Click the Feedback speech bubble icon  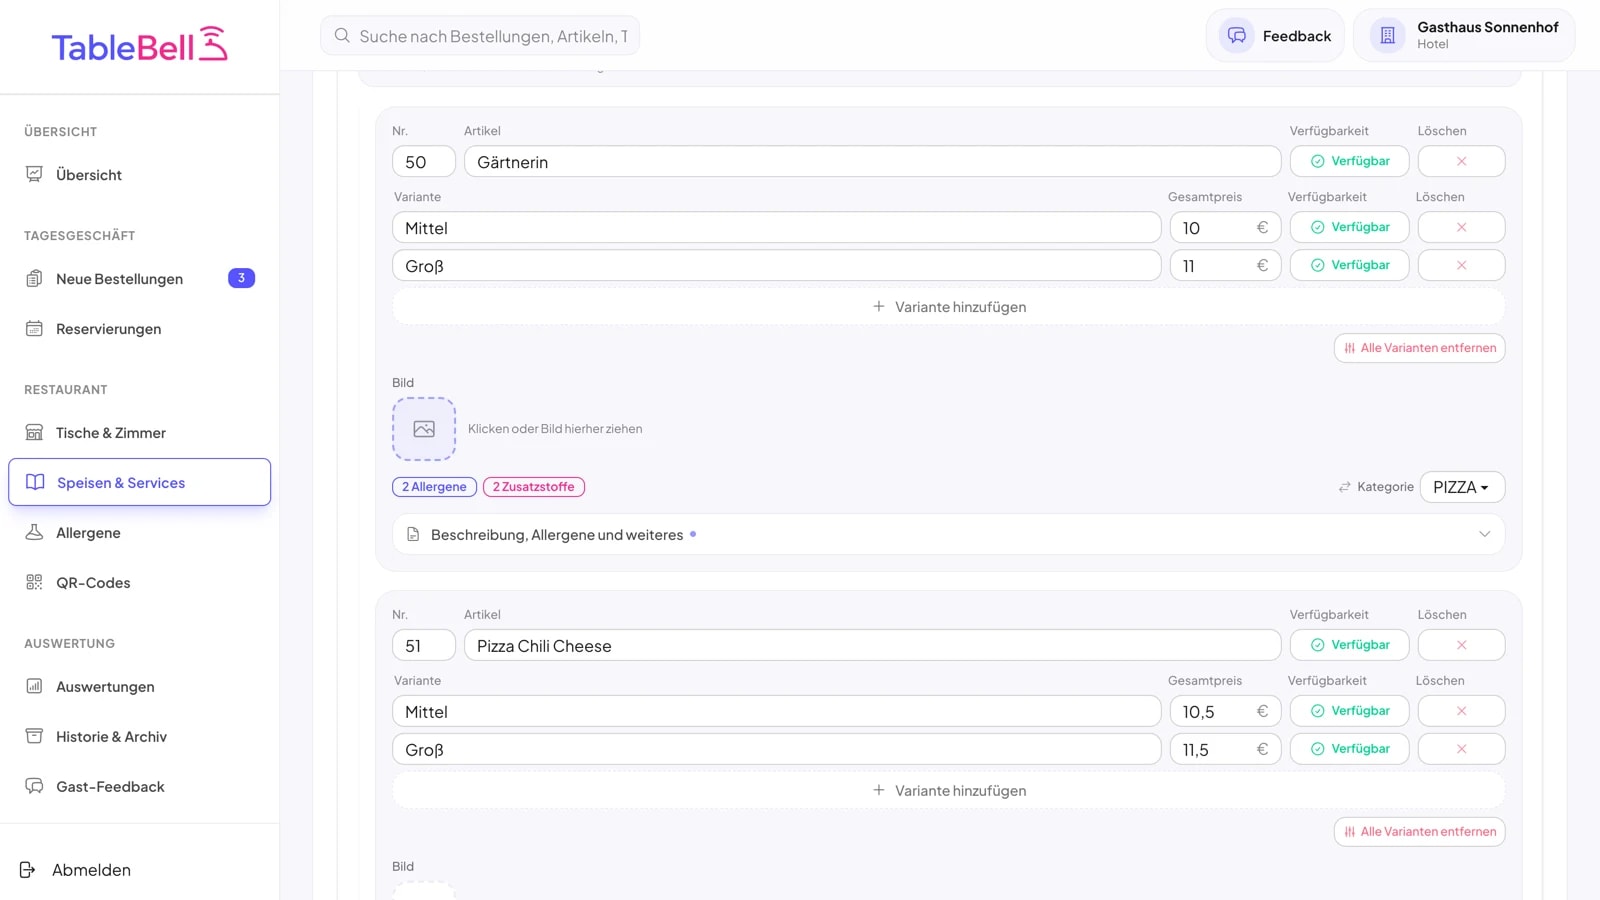1237,35
